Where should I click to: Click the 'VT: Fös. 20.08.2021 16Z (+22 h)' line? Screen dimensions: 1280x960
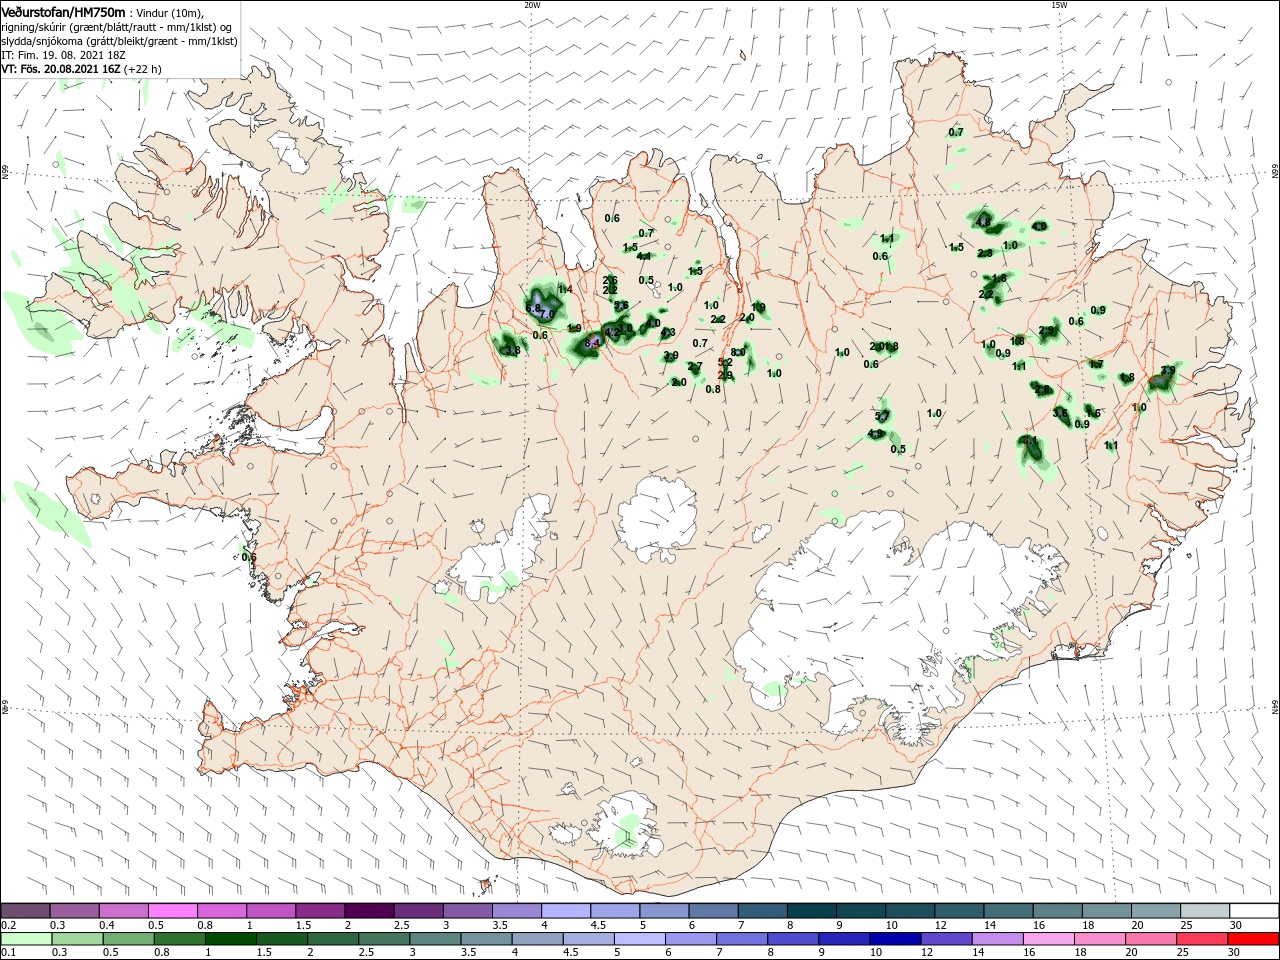point(82,69)
